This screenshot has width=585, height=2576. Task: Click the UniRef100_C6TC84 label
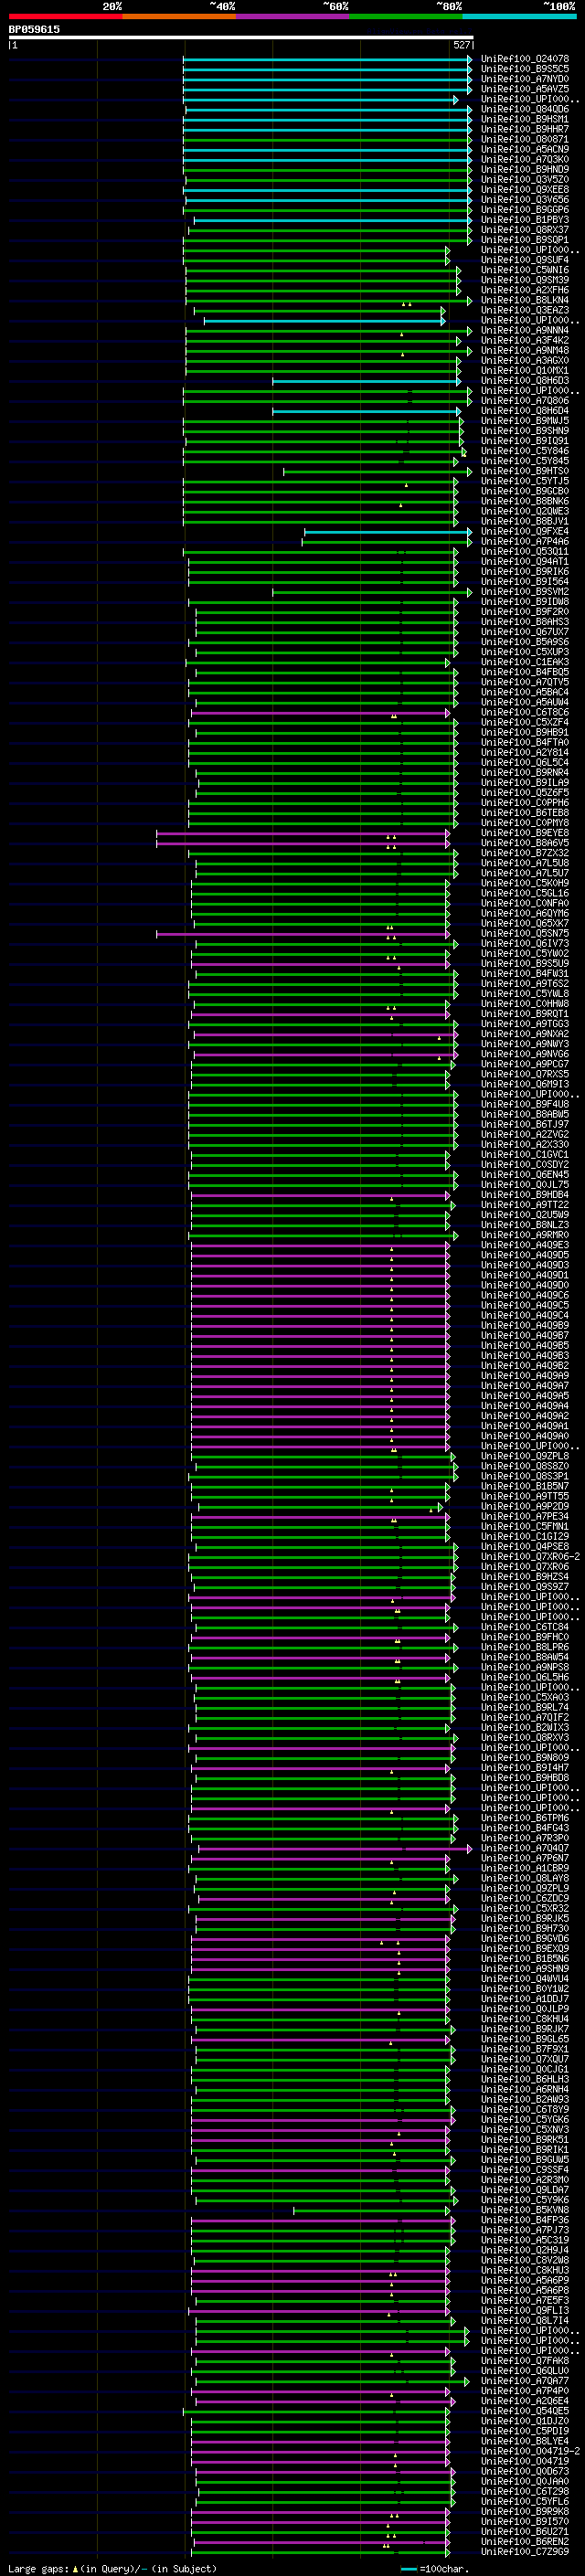[x=525, y=1627]
